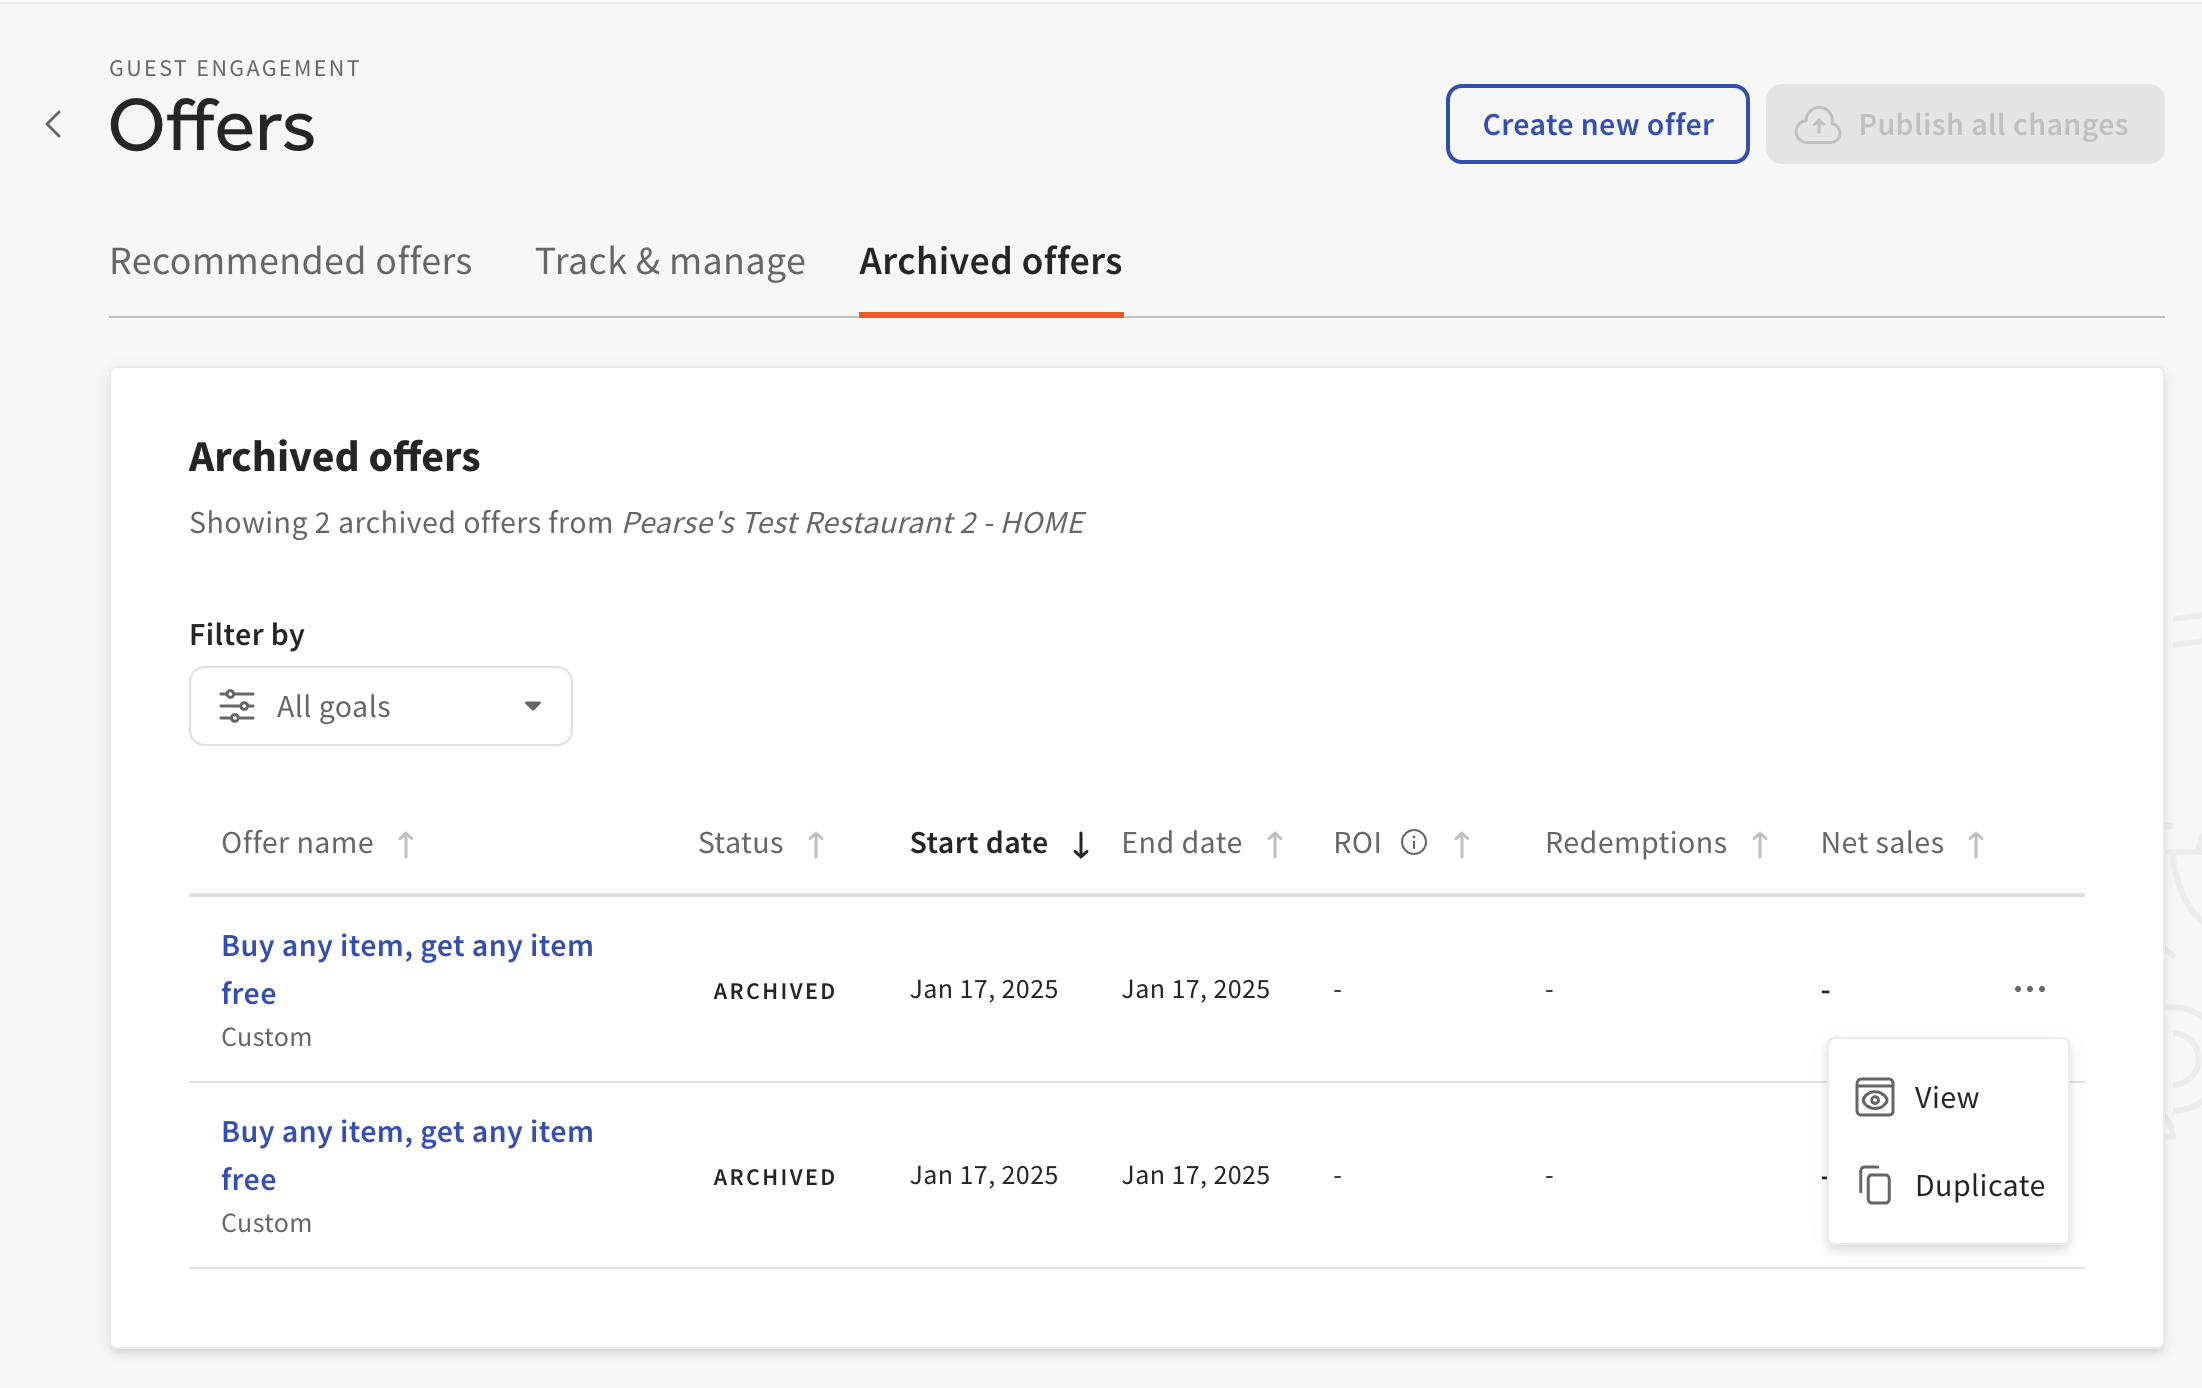Image resolution: width=2202 pixels, height=1388 pixels.
Task: Toggle Start date sort arrow
Action: 1081,845
